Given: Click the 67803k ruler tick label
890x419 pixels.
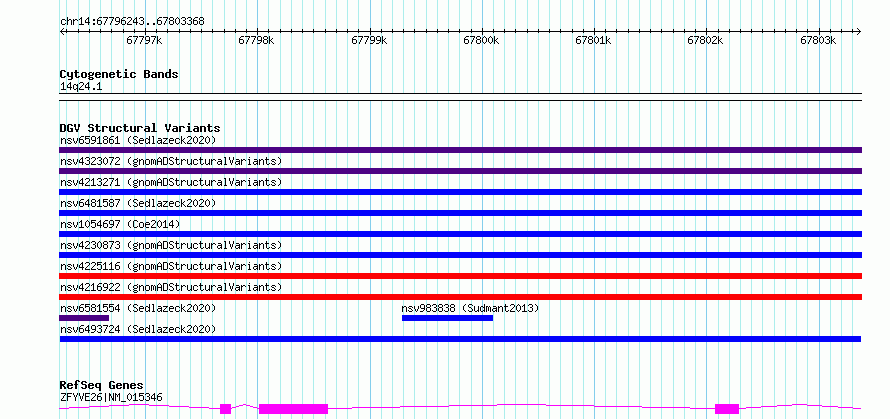Looking at the screenshot, I should [x=818, y=41].
